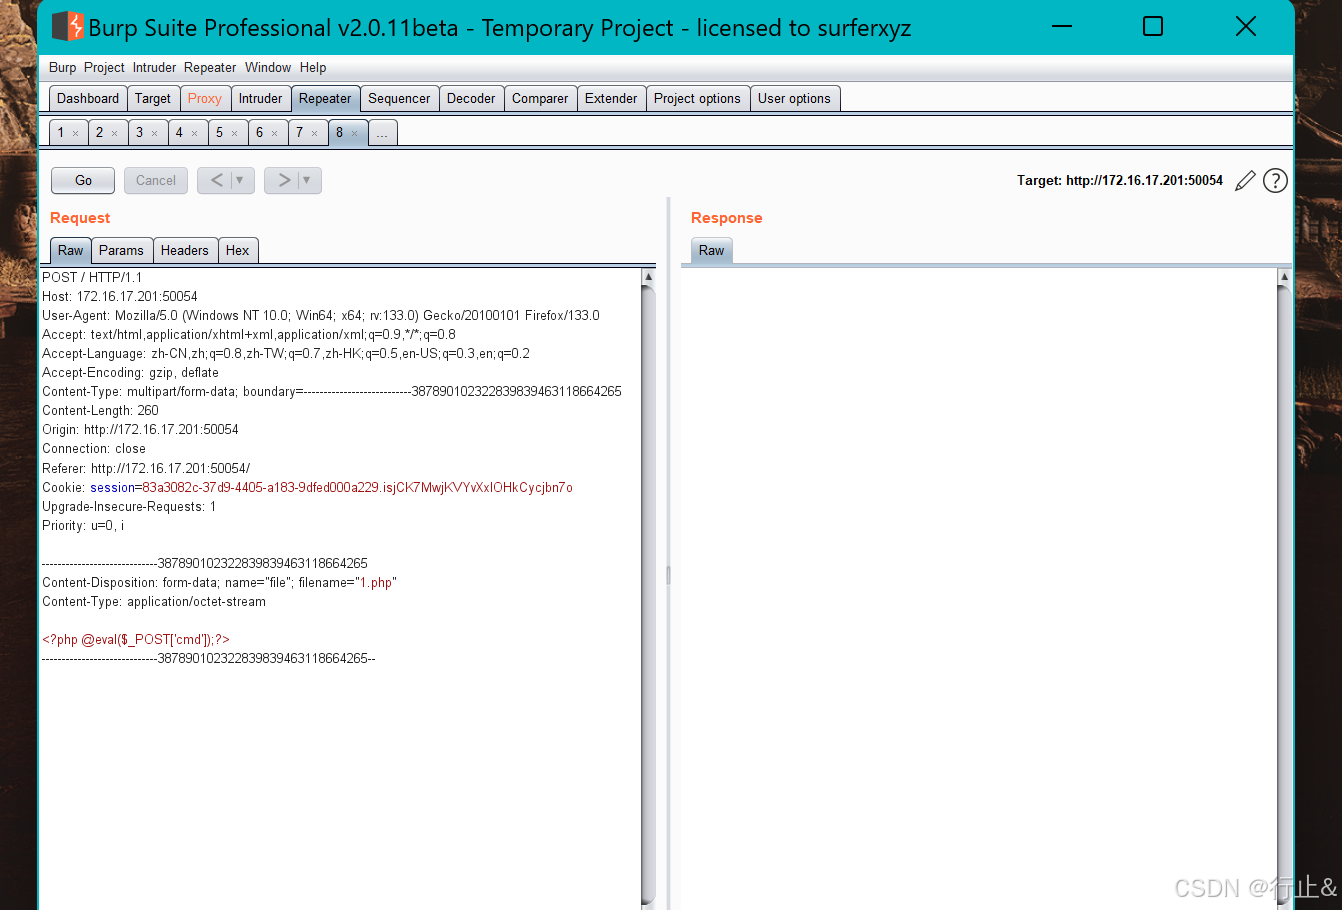Screen dimensions: 1342x910
Task: Click the filename "1.php" in request body
Action: pos(378,583)
